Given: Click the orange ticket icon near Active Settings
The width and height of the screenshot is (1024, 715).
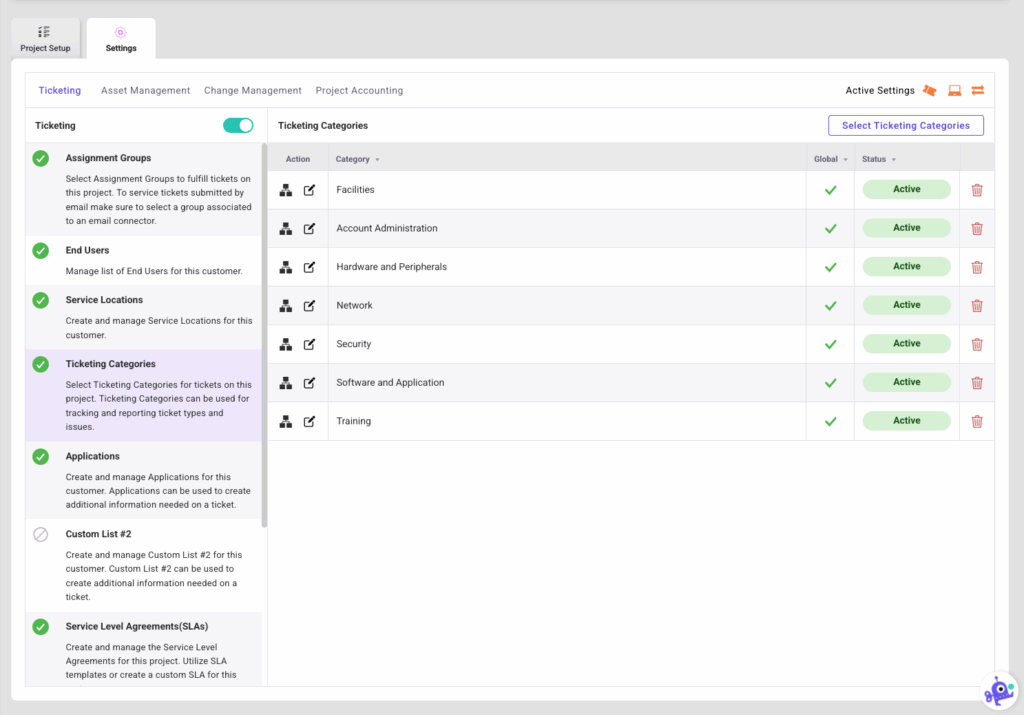Looking at the screenshot, I should [929, 90].
